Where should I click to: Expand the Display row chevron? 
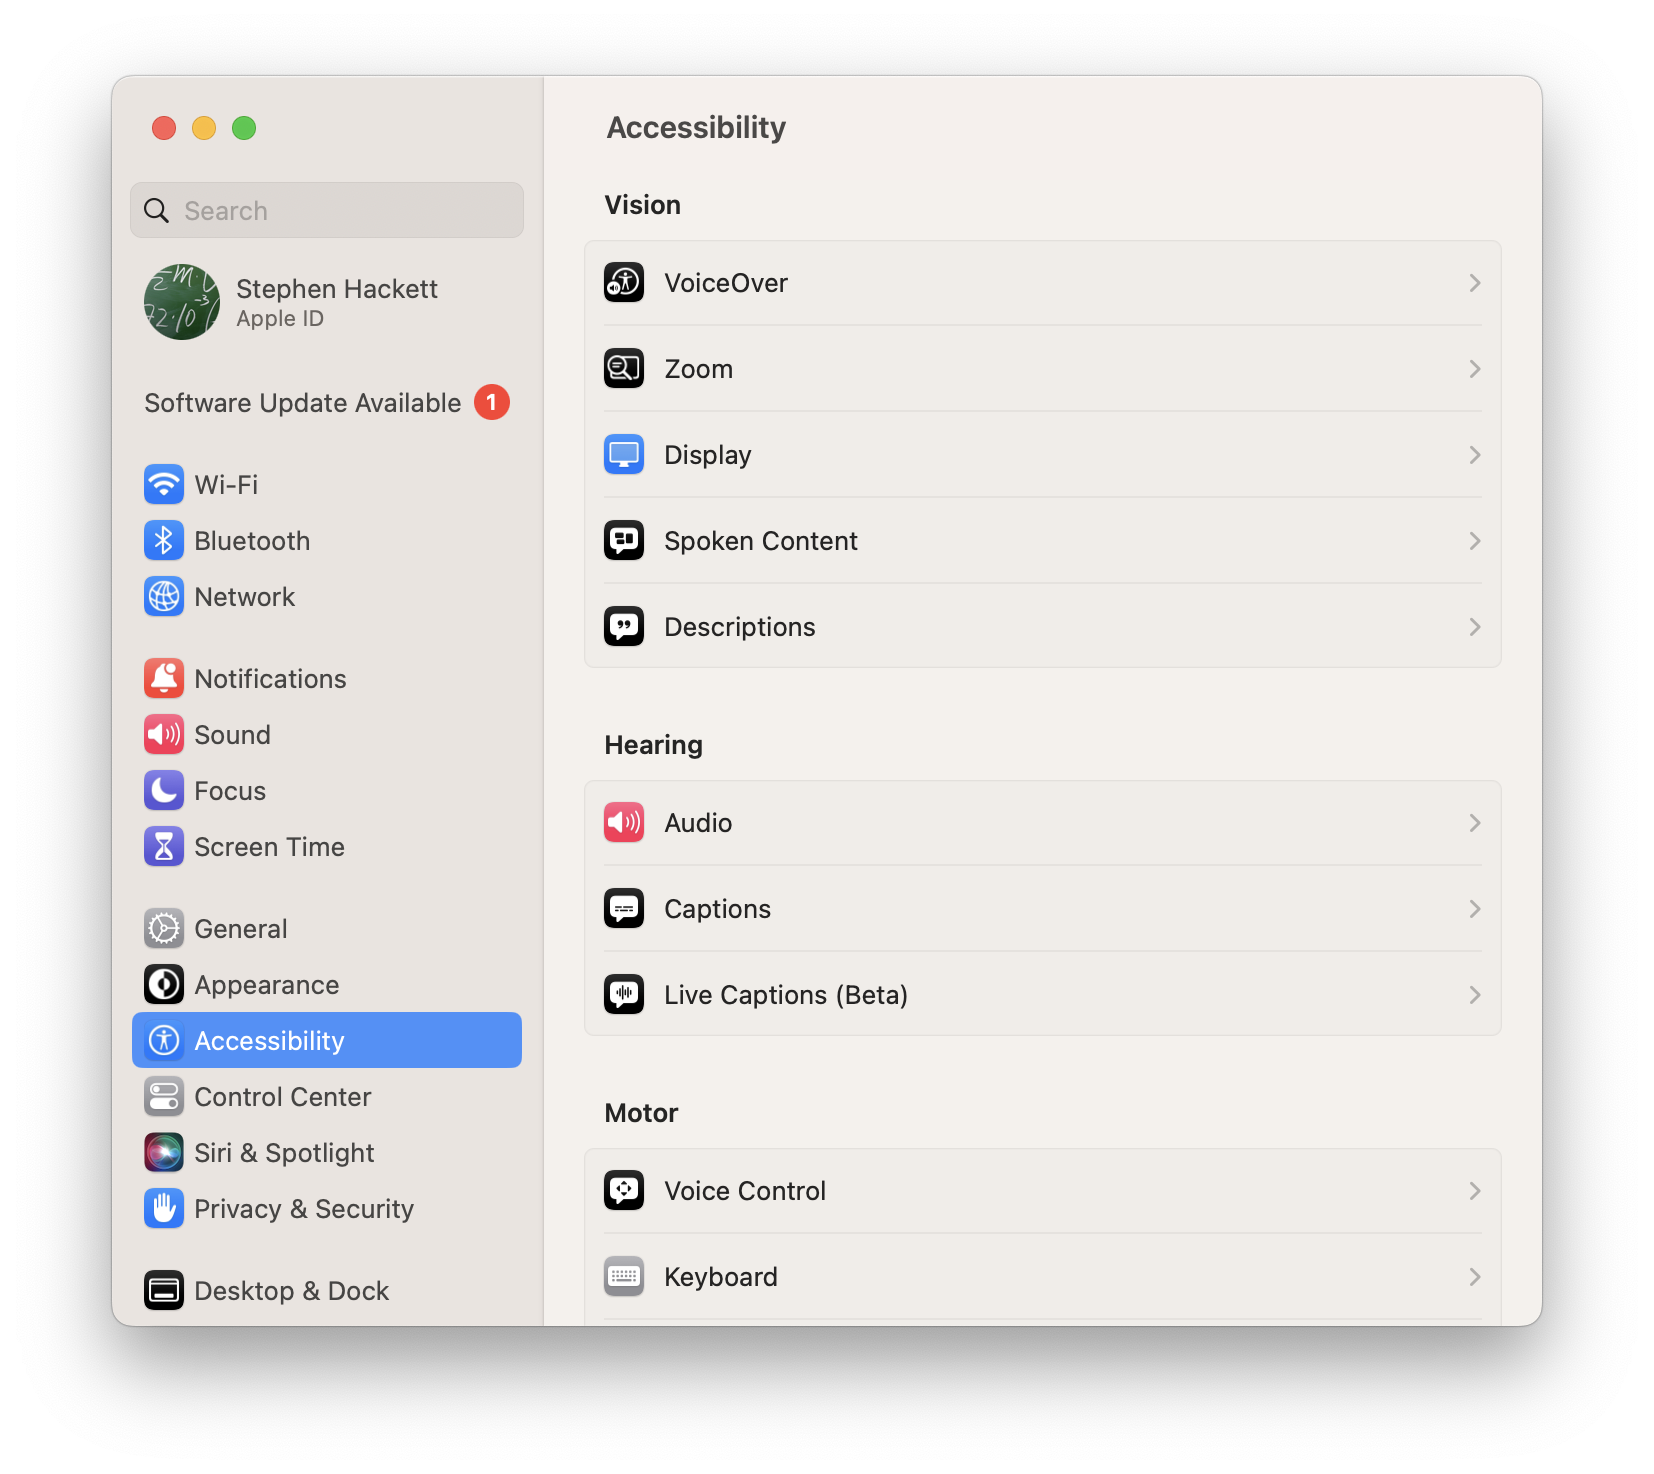1474,455
